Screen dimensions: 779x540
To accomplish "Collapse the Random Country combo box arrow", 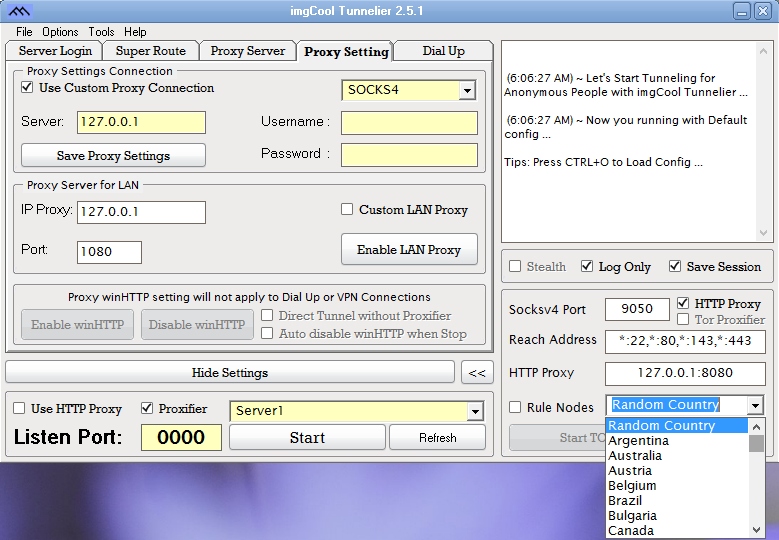I will click(x=755, y=406).
